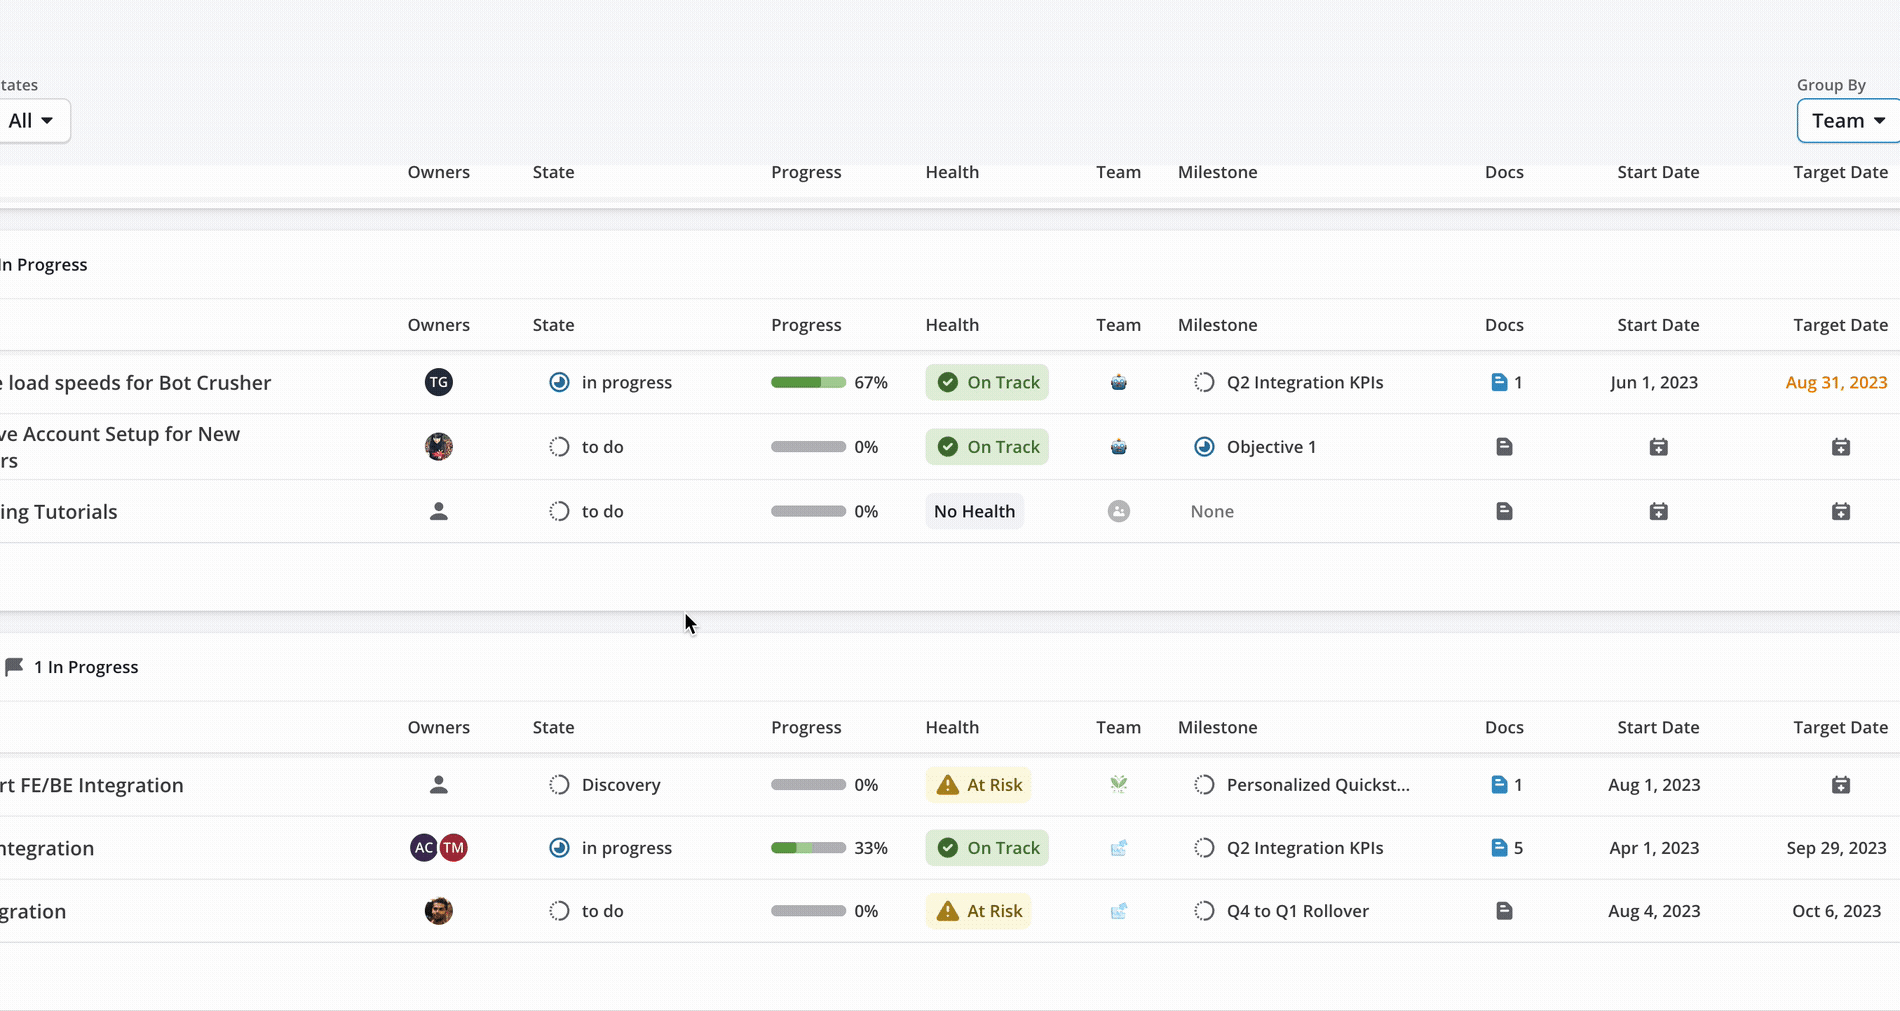This screenshot has height=1011, width=1900.
Task: Click the Aug 31, 2023 target date
Action: [1836, 382]
